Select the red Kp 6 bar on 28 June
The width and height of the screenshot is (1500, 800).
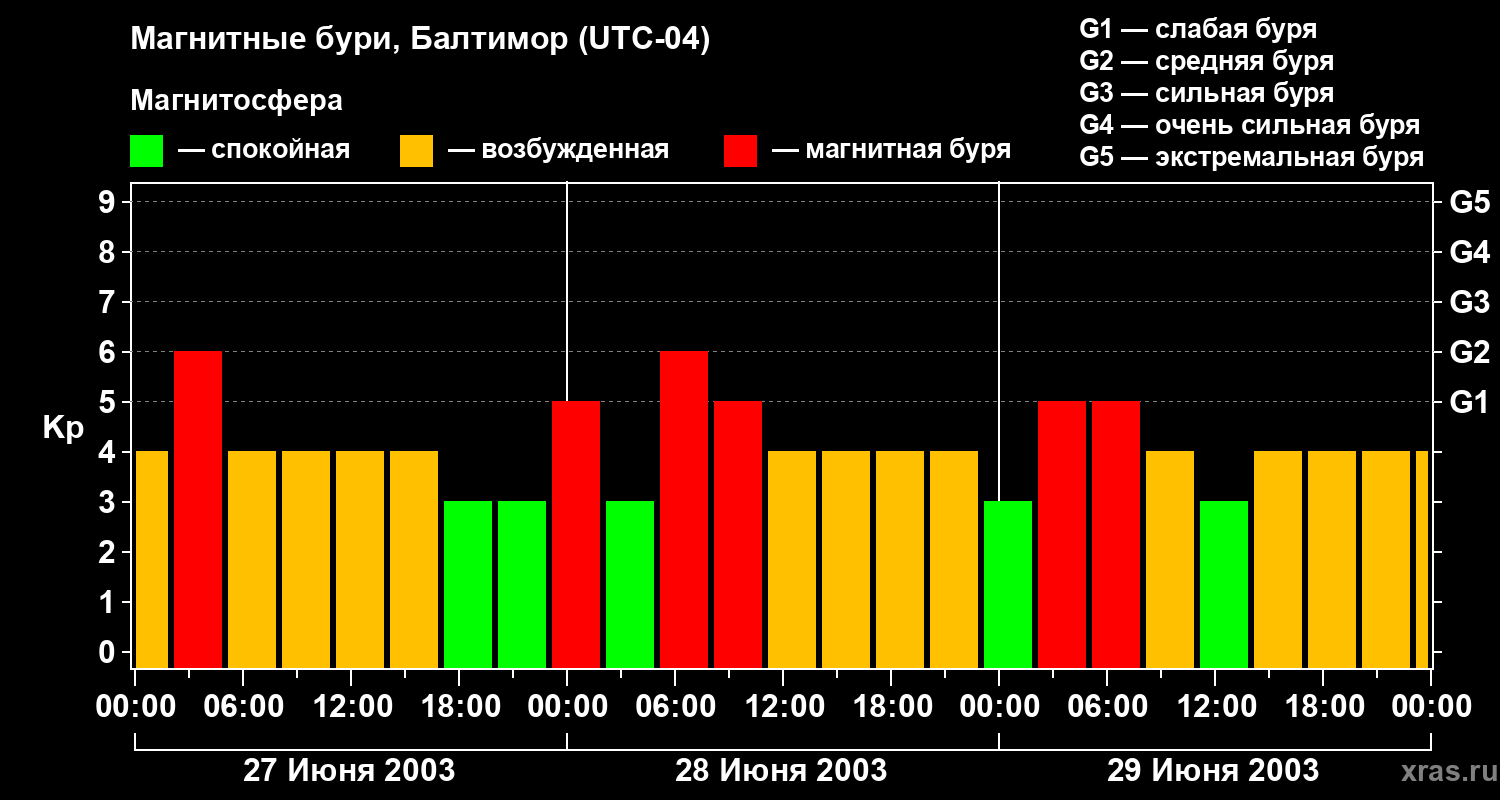click(684, 509)
